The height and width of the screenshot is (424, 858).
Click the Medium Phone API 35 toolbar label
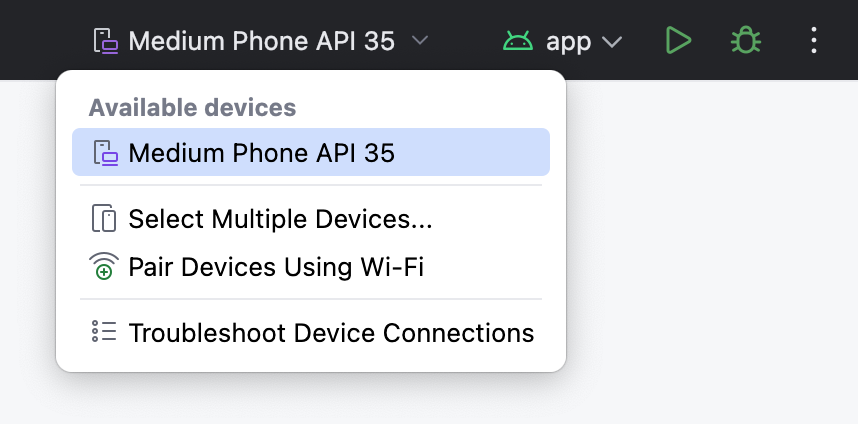coord(261,41)
